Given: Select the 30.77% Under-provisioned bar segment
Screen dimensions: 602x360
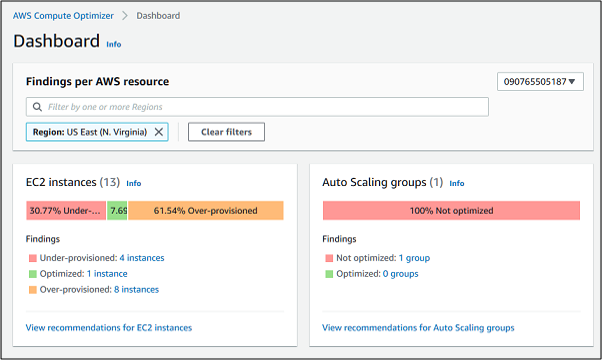Looking at the screenshot, I should (66, 211).
